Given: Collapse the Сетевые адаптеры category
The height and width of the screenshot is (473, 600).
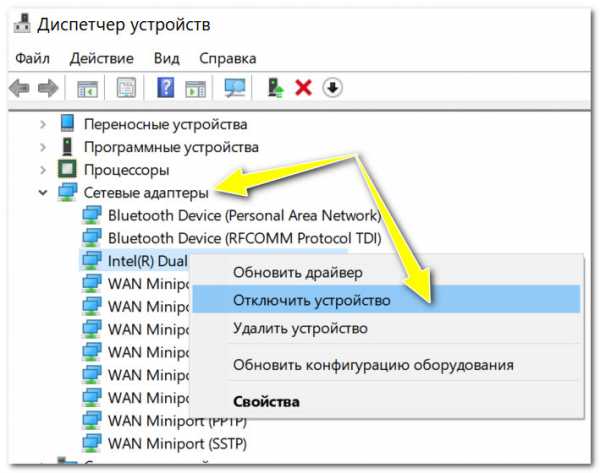Looking at the screenshot, I should pos(42,191).
